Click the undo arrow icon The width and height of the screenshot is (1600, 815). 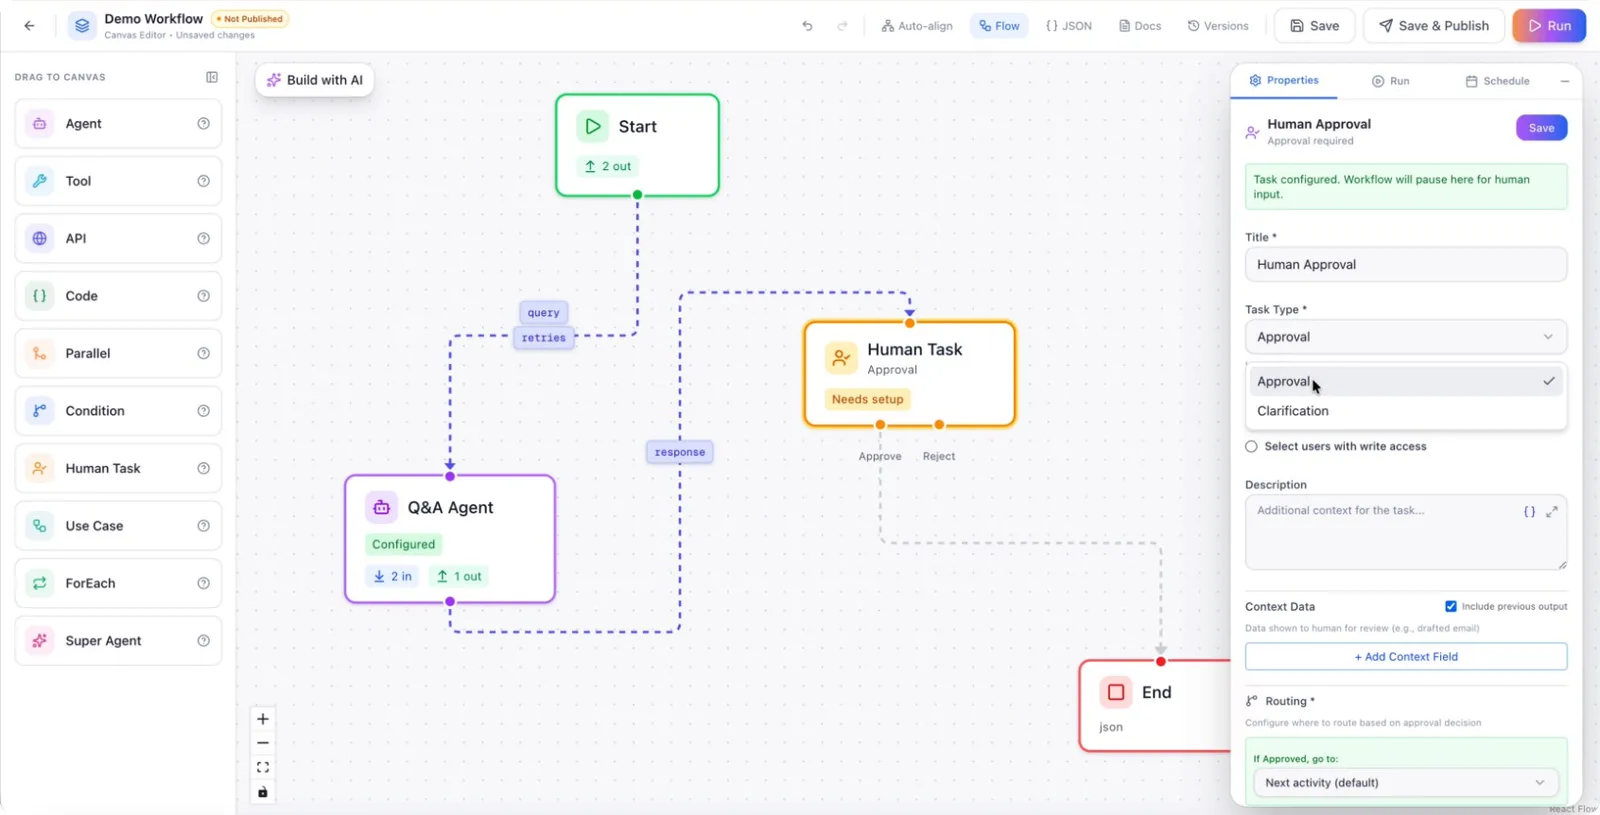point(807,26)
